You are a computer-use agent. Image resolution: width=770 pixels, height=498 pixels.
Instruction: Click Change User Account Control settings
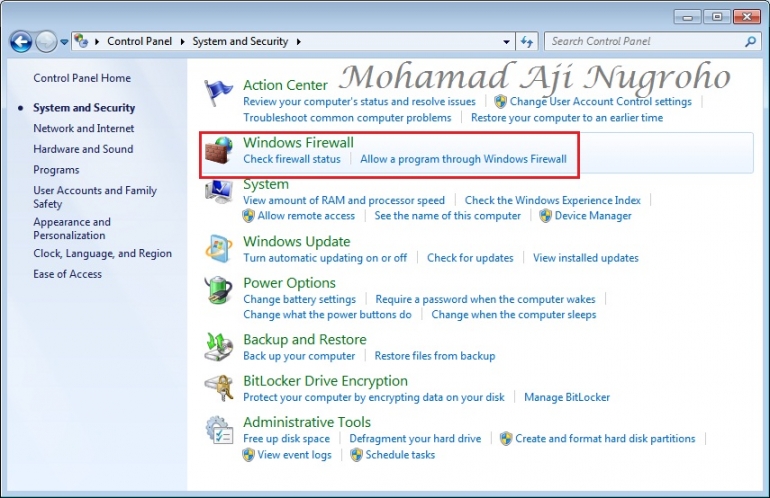[x=601, y=102]
